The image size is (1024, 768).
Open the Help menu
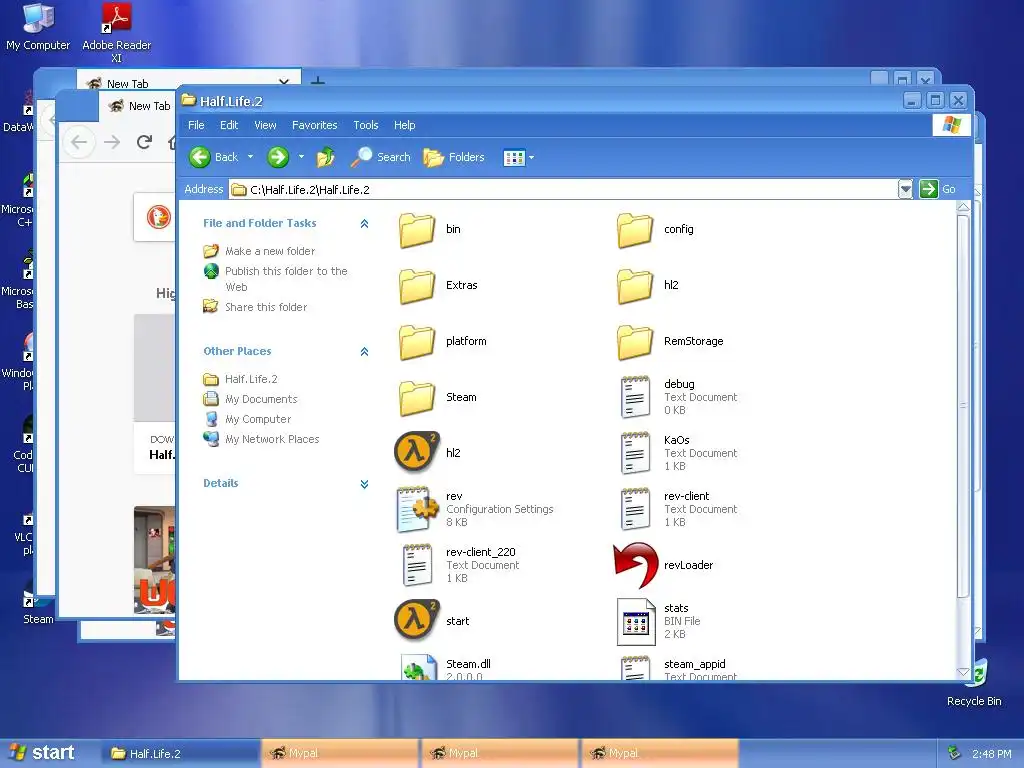point(404,125)
